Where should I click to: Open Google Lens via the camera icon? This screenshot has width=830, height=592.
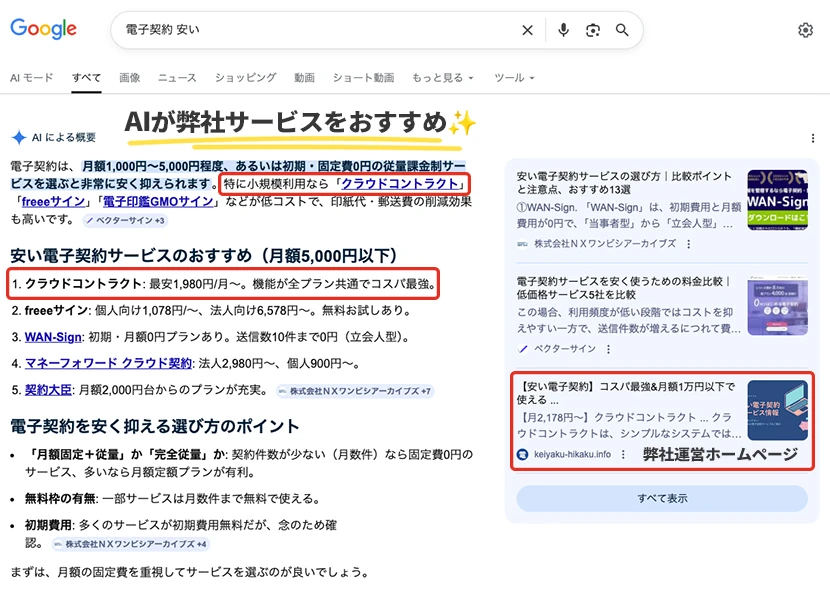592,30
